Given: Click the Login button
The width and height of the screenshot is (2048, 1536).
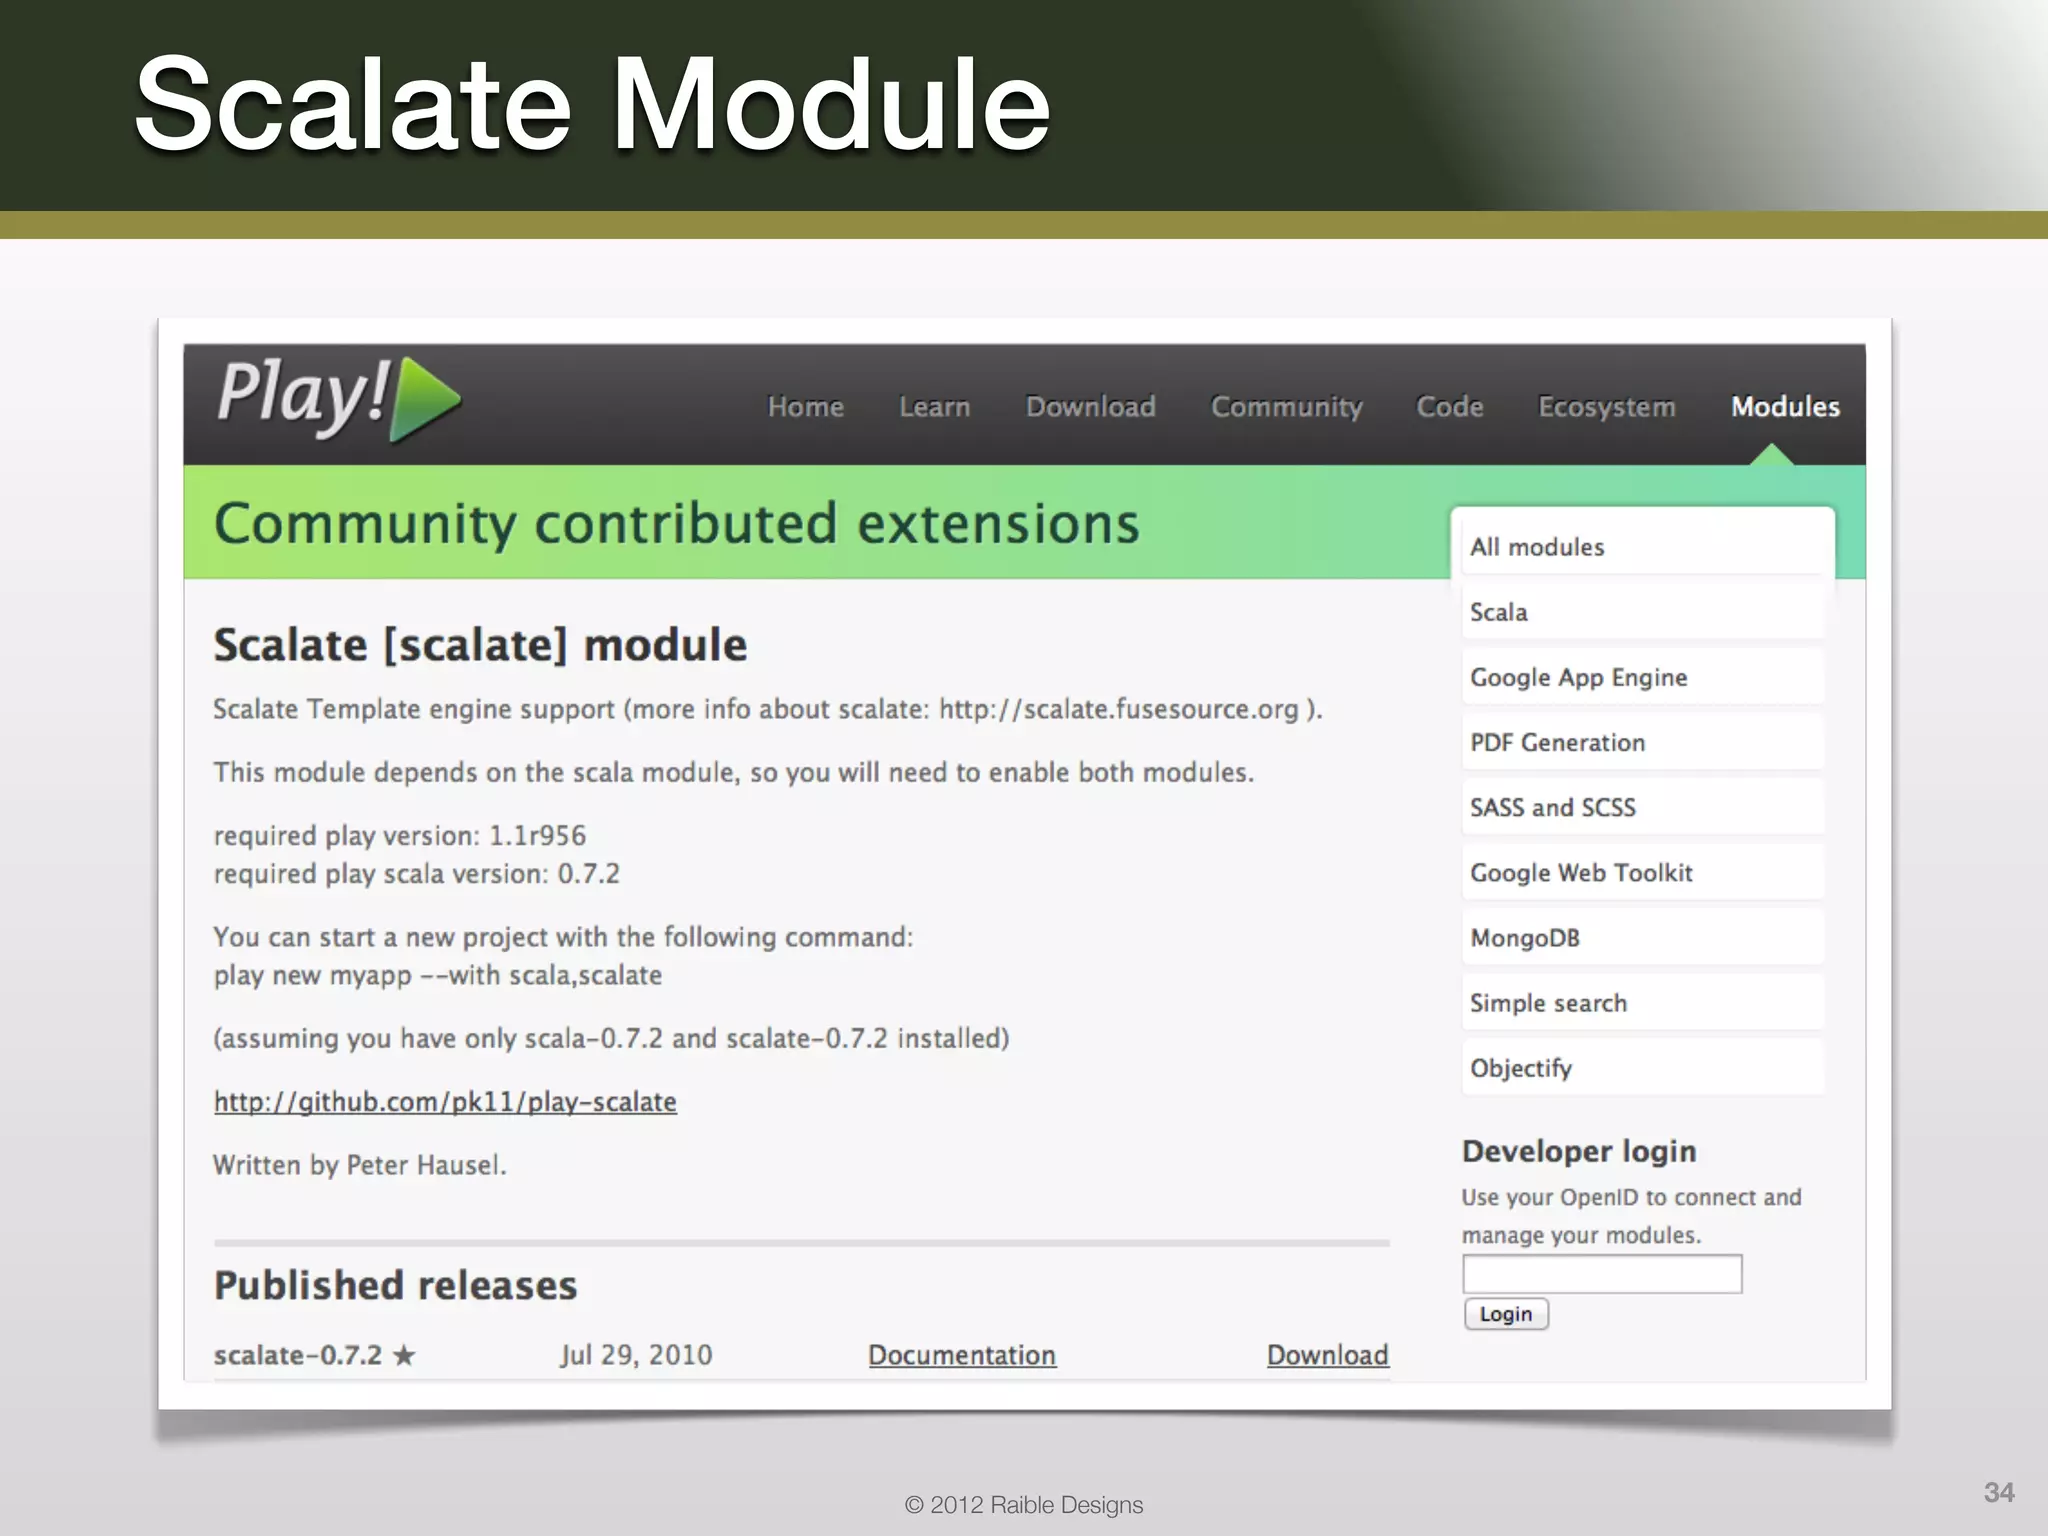Looking at the screenshot, I should pos(1506,1314).
